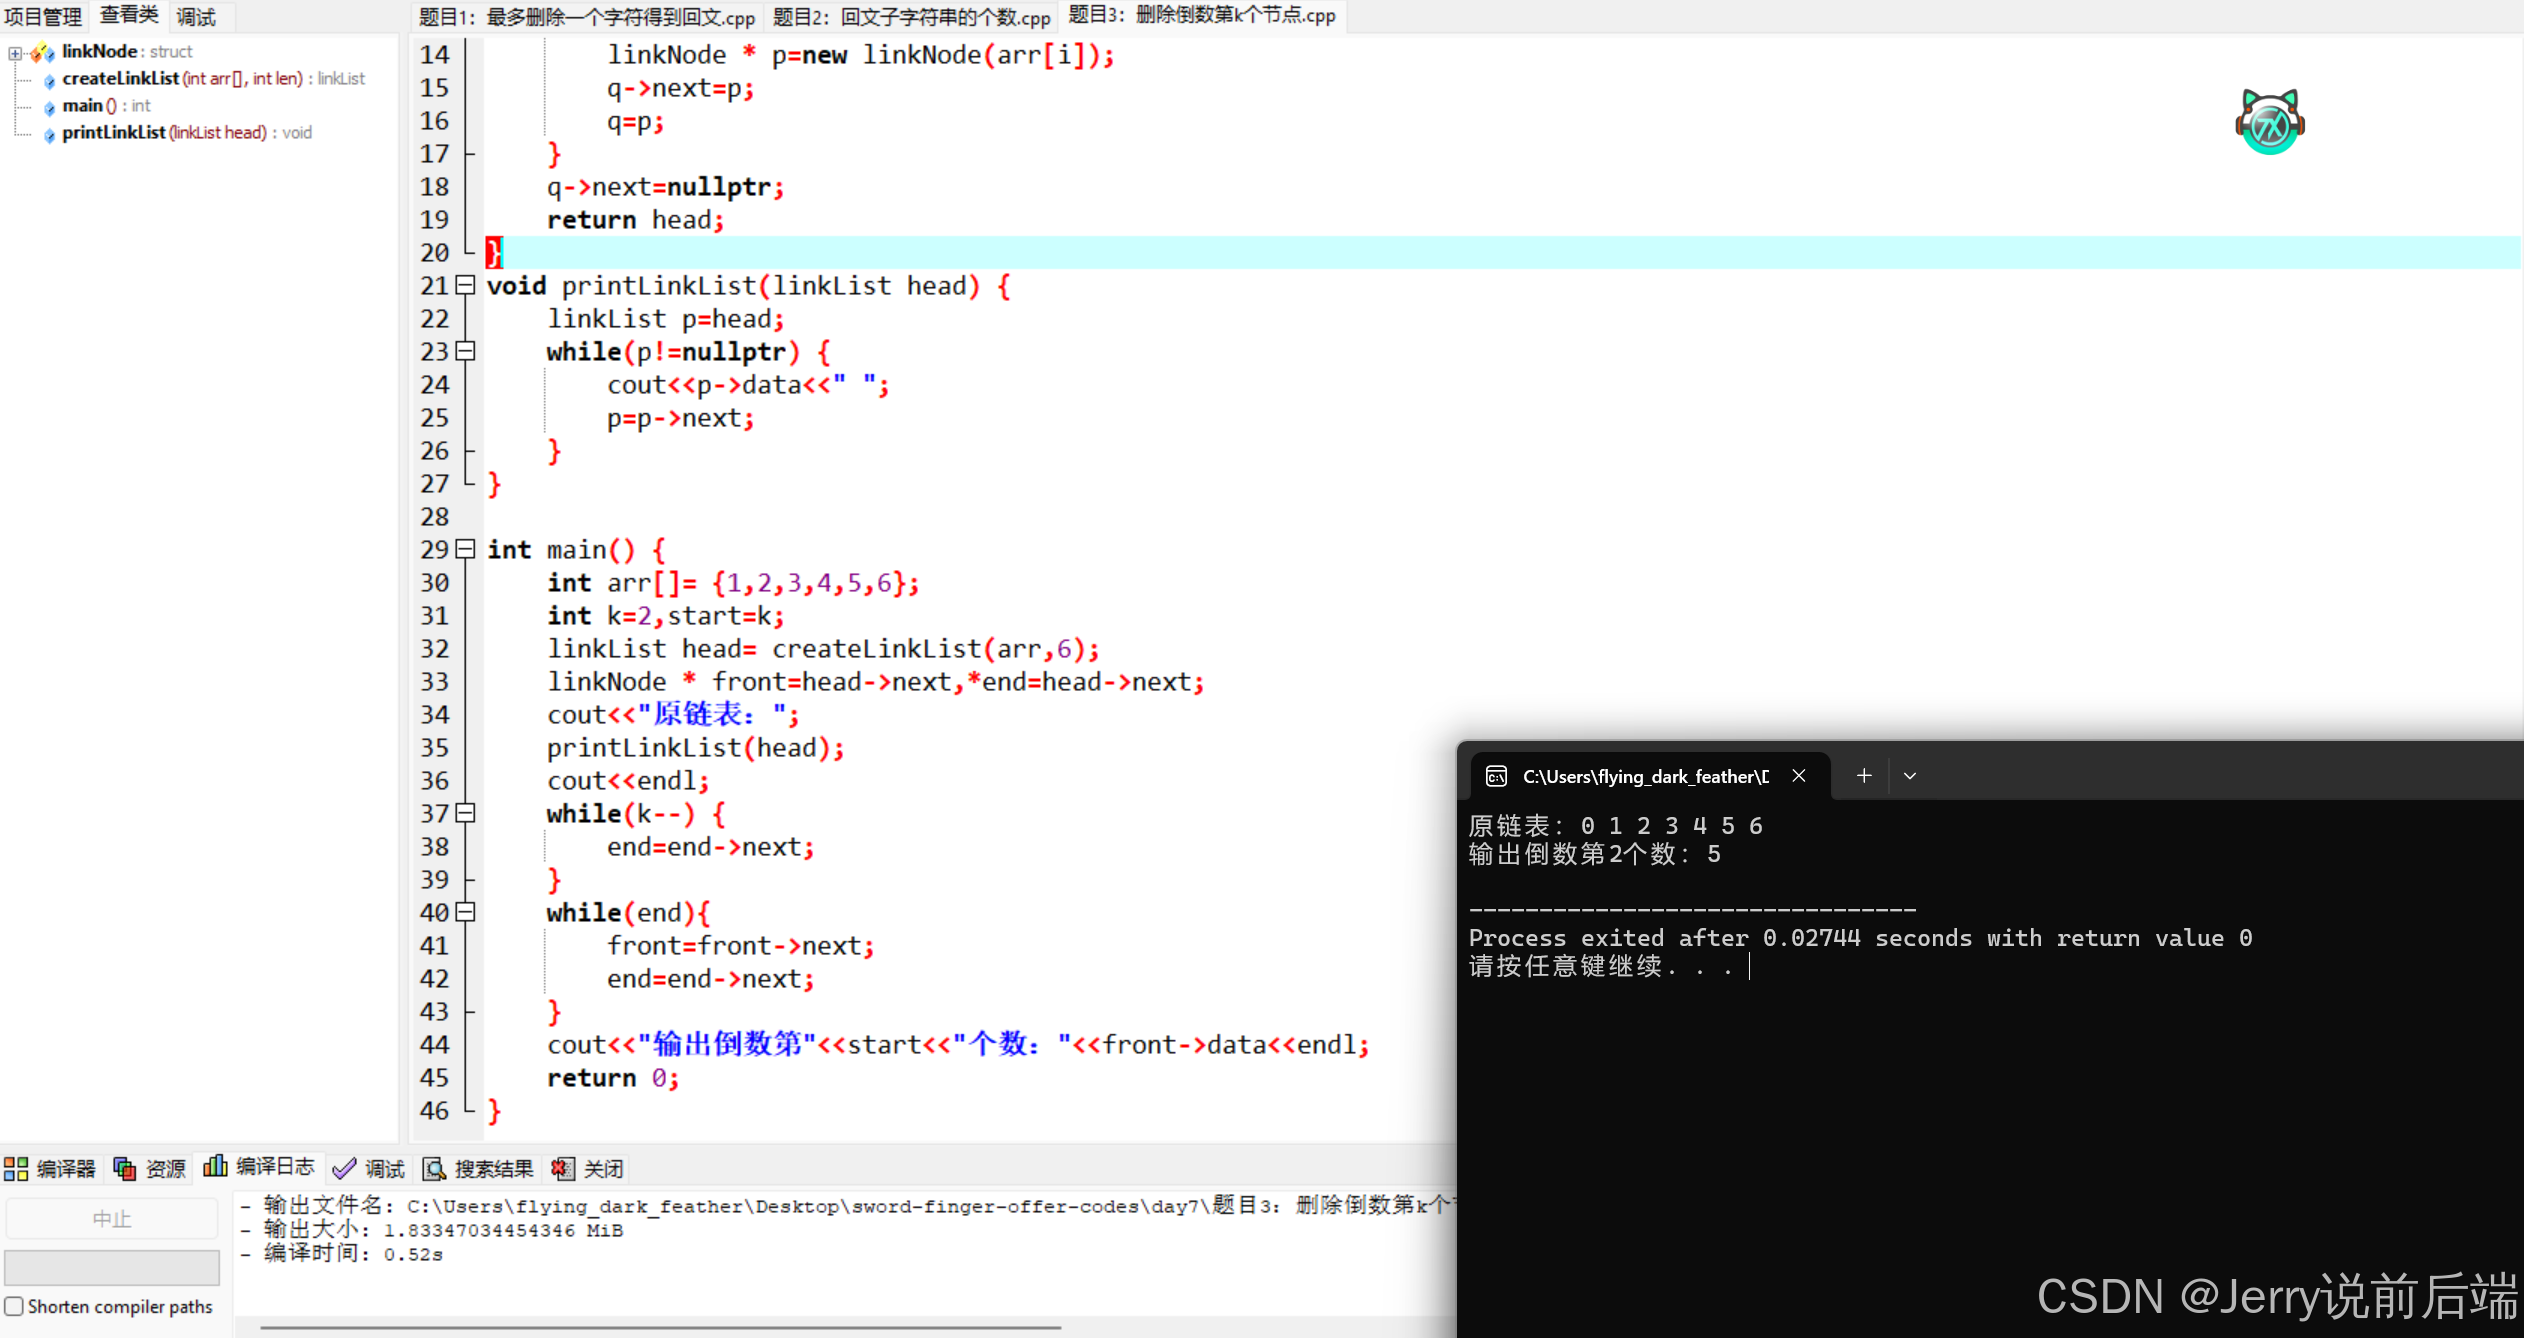This screenshot has width=2524, height=1338.
Task: Switch to 题目2 回文子字符串的个数.cpp tab
Action: (x=911, y=17)
